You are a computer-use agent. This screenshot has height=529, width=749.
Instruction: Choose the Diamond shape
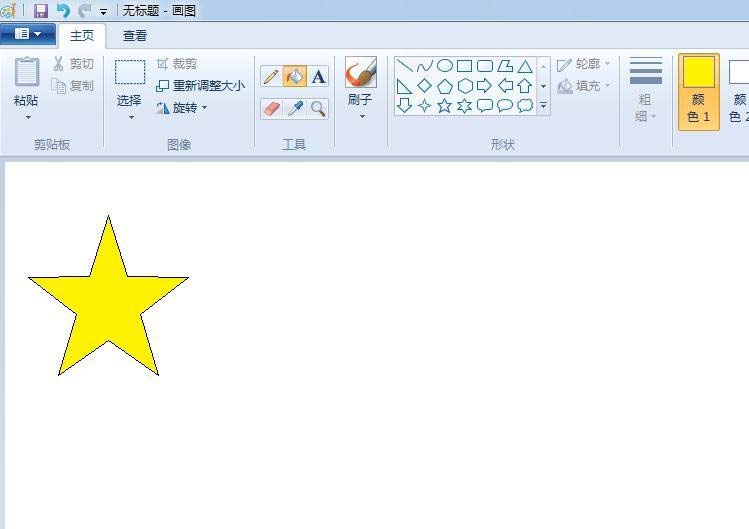[x=424, y=86]
